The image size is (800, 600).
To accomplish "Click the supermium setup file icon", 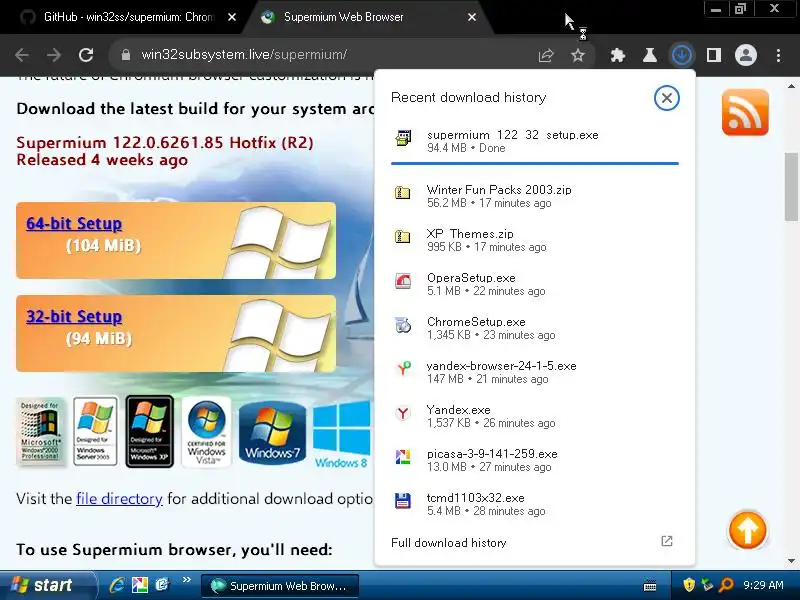I will (x=403, y=138).
